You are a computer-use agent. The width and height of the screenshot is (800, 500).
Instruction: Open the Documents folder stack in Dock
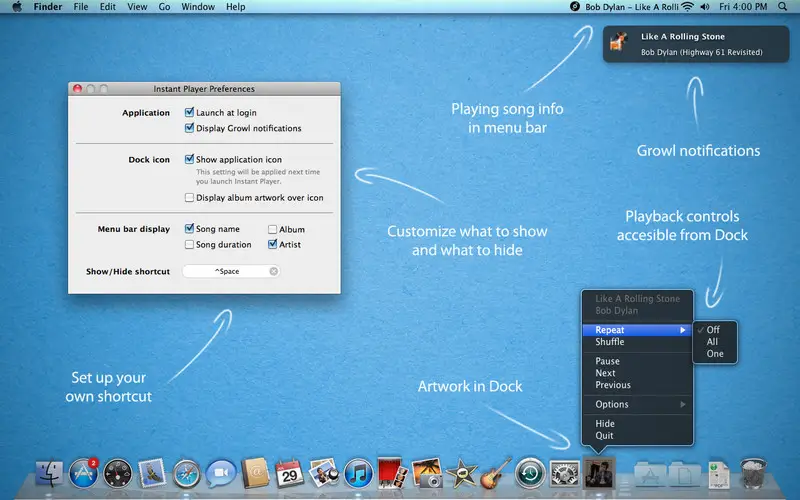coord(684,474)
